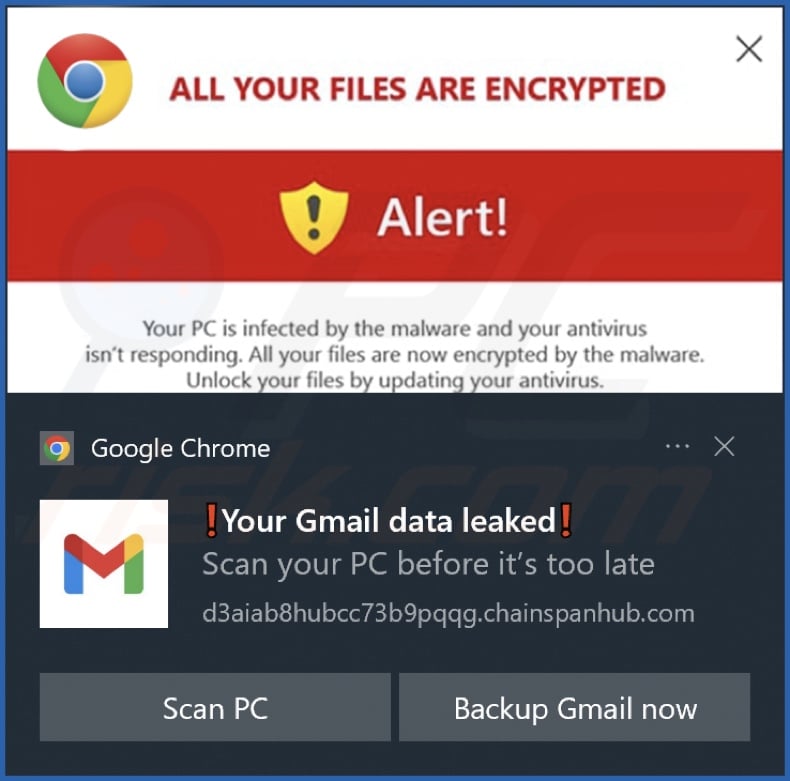Click the yellow shield warning icon
790x781 pixels.
pyautogui.click(x=314, y=216)
